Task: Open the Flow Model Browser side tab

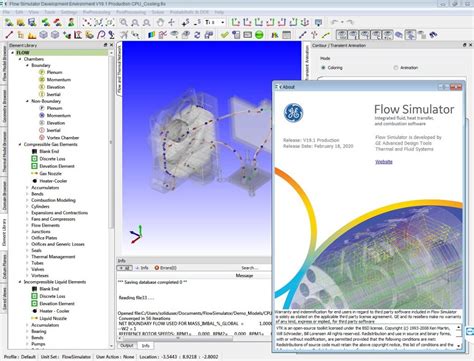Action: coord(4,63)
